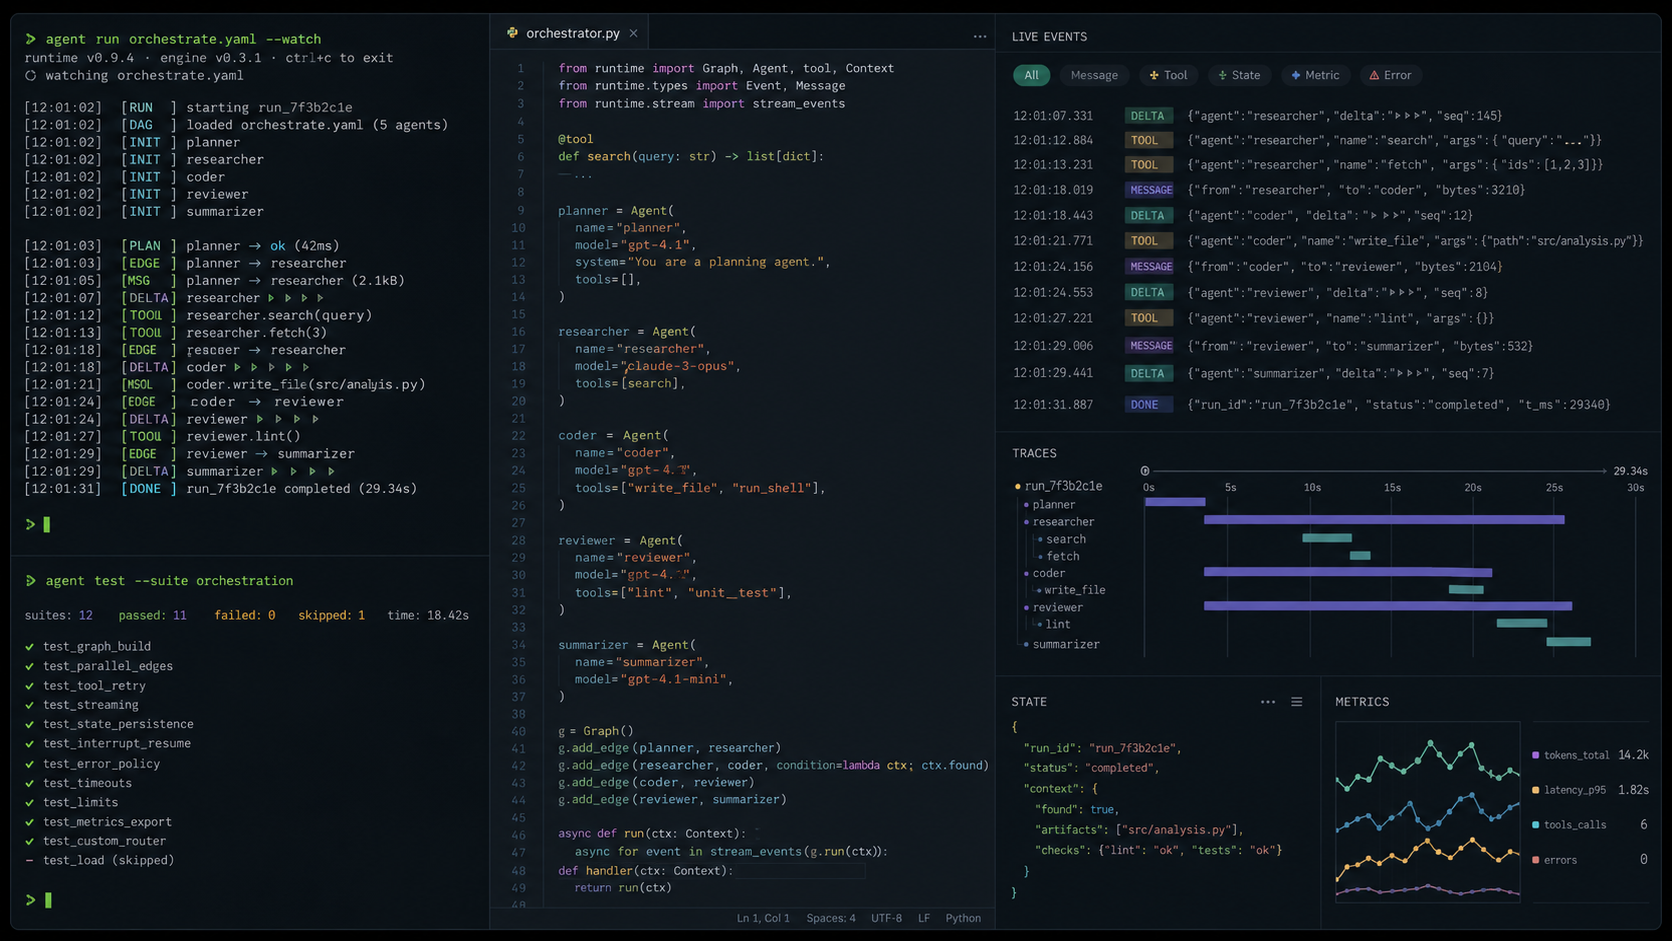The image size is (1672, 941).
Task: Click the summarizer teal timeline bar
Action: tap(1568, 642)
